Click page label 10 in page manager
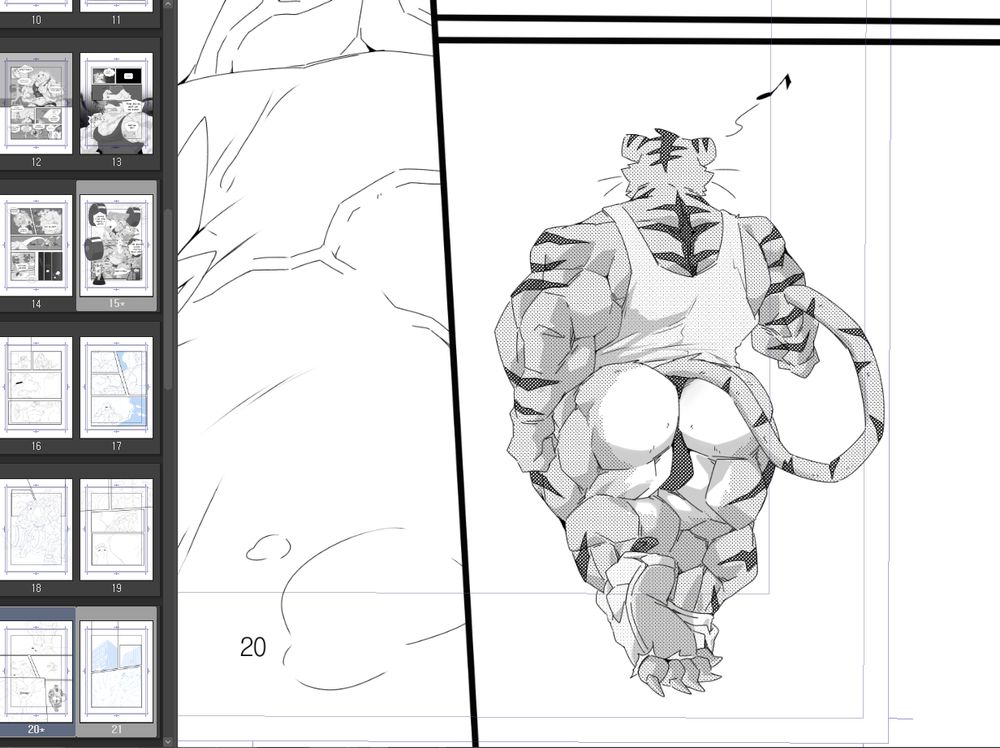Screen dimensions: 1000x748 36,20
